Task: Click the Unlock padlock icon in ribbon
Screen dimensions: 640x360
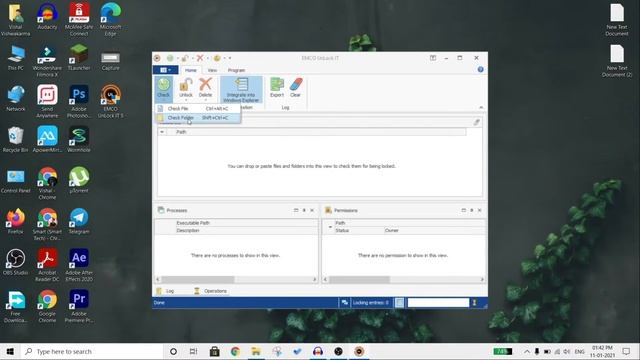Action: tap(186, 85)
